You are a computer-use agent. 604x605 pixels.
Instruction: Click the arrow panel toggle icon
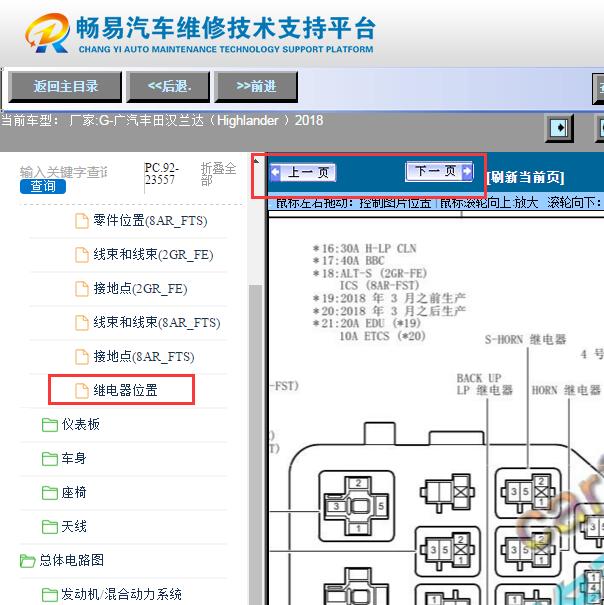coord(559,127)
